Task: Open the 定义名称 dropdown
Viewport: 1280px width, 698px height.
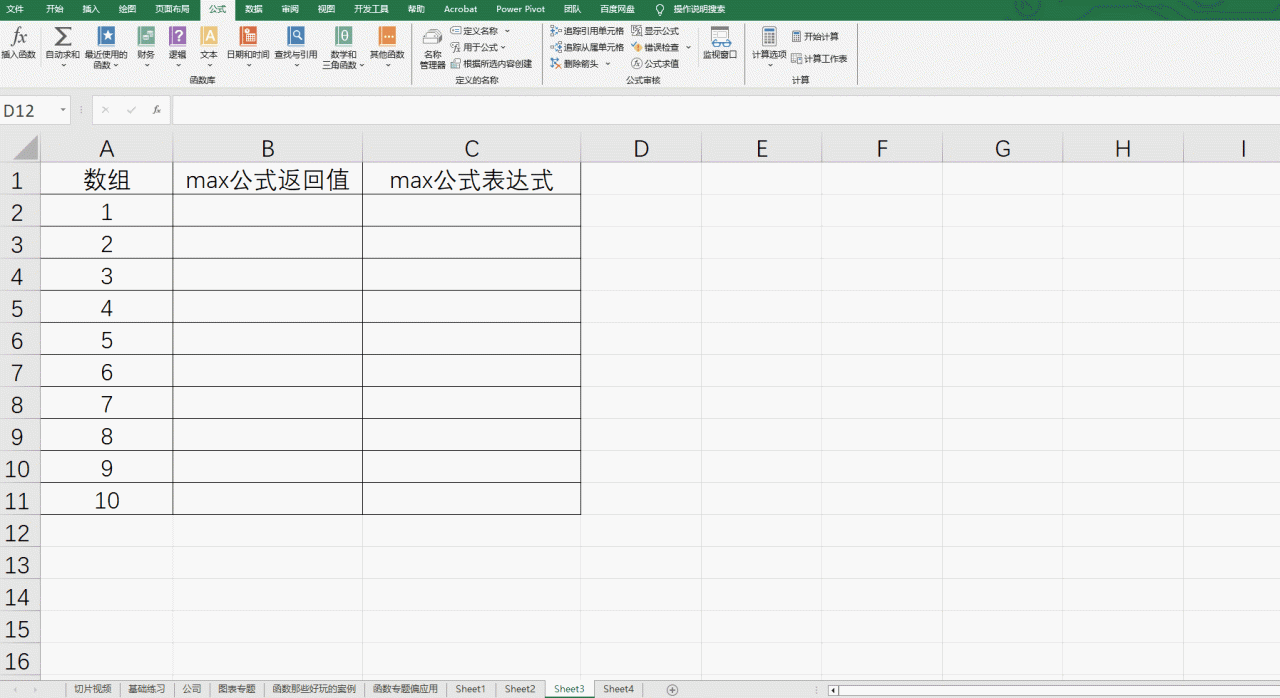Action: 507,31
